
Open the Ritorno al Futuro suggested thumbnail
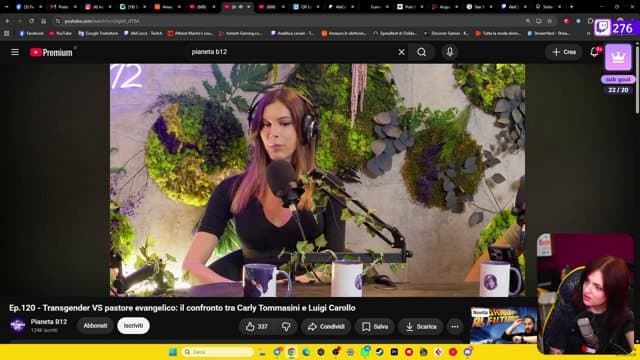coord(503,325)
